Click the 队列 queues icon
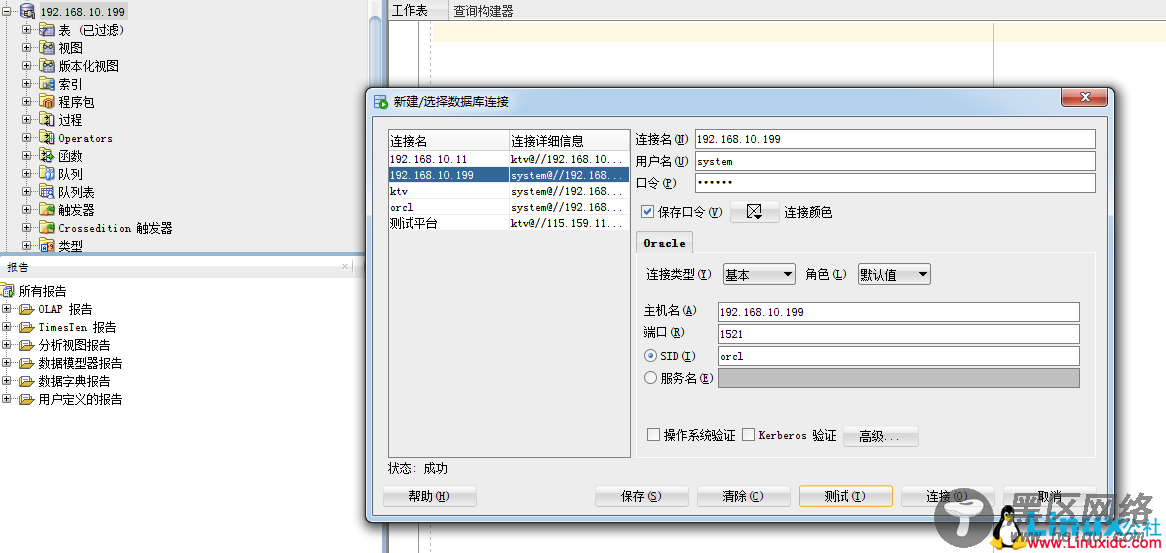This screenshot has width=1166, height=553. click(x=47, y=174)
